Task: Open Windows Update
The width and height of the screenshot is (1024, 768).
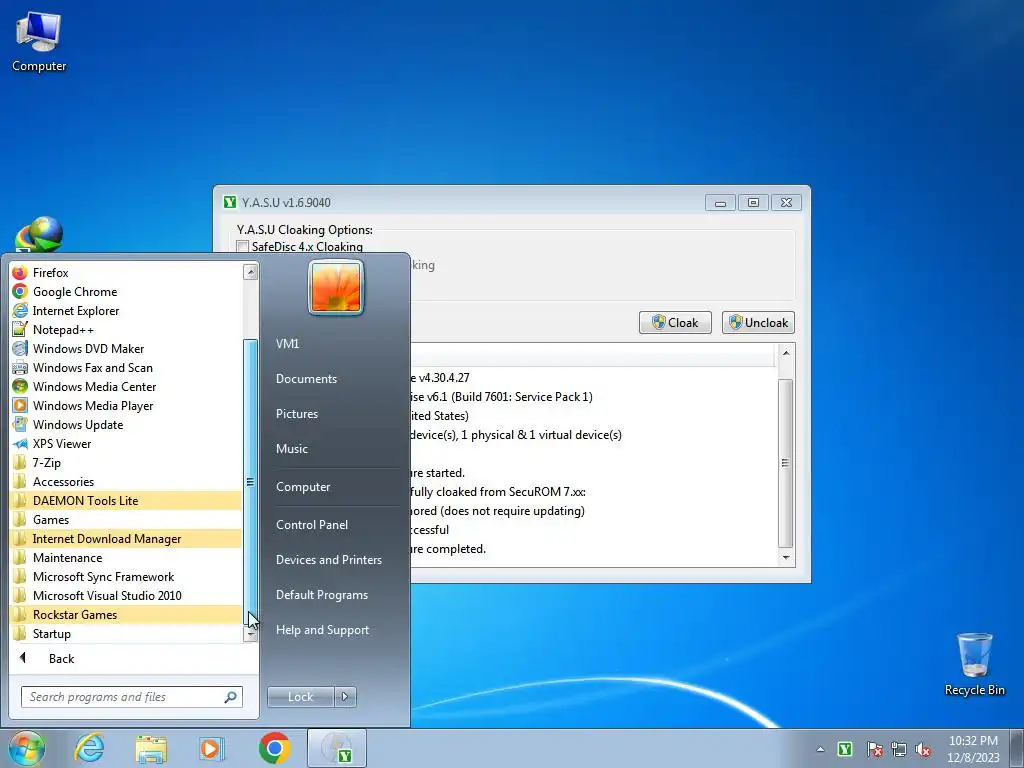Action: tap(125, 424)
